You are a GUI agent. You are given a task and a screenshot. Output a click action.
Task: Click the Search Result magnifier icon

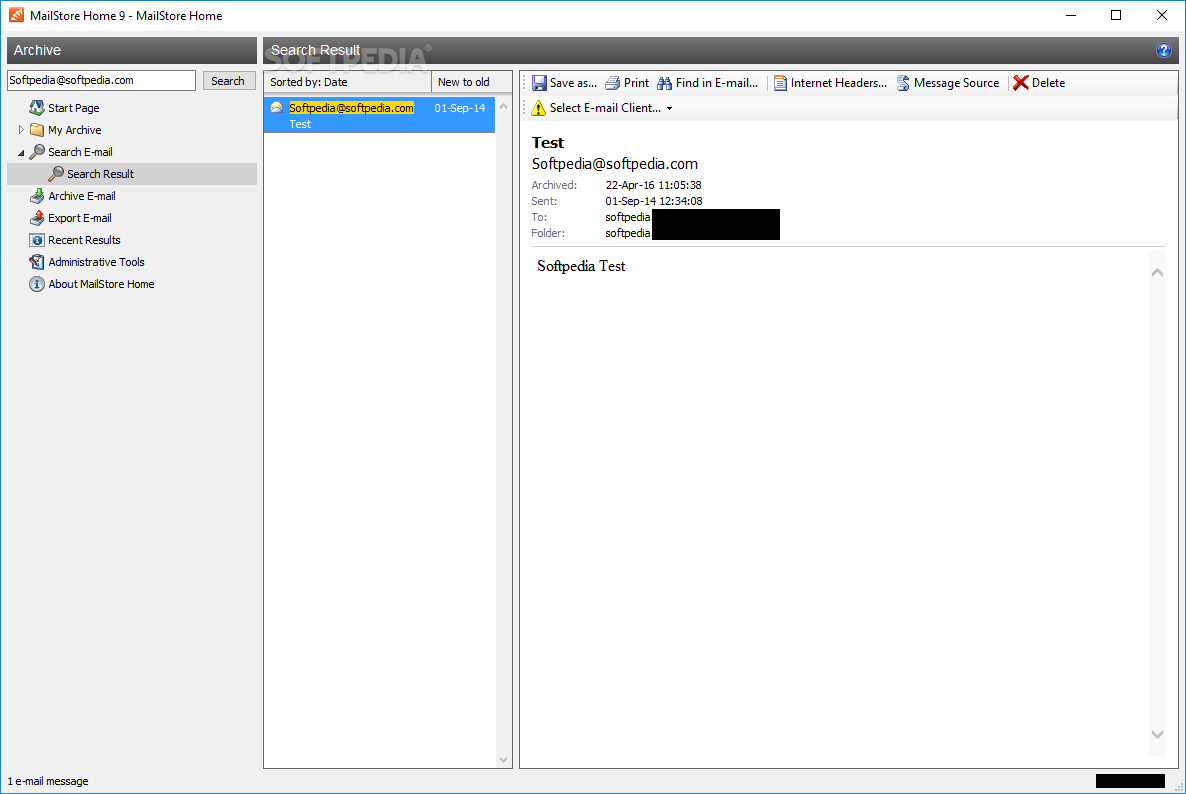(56, 173)
